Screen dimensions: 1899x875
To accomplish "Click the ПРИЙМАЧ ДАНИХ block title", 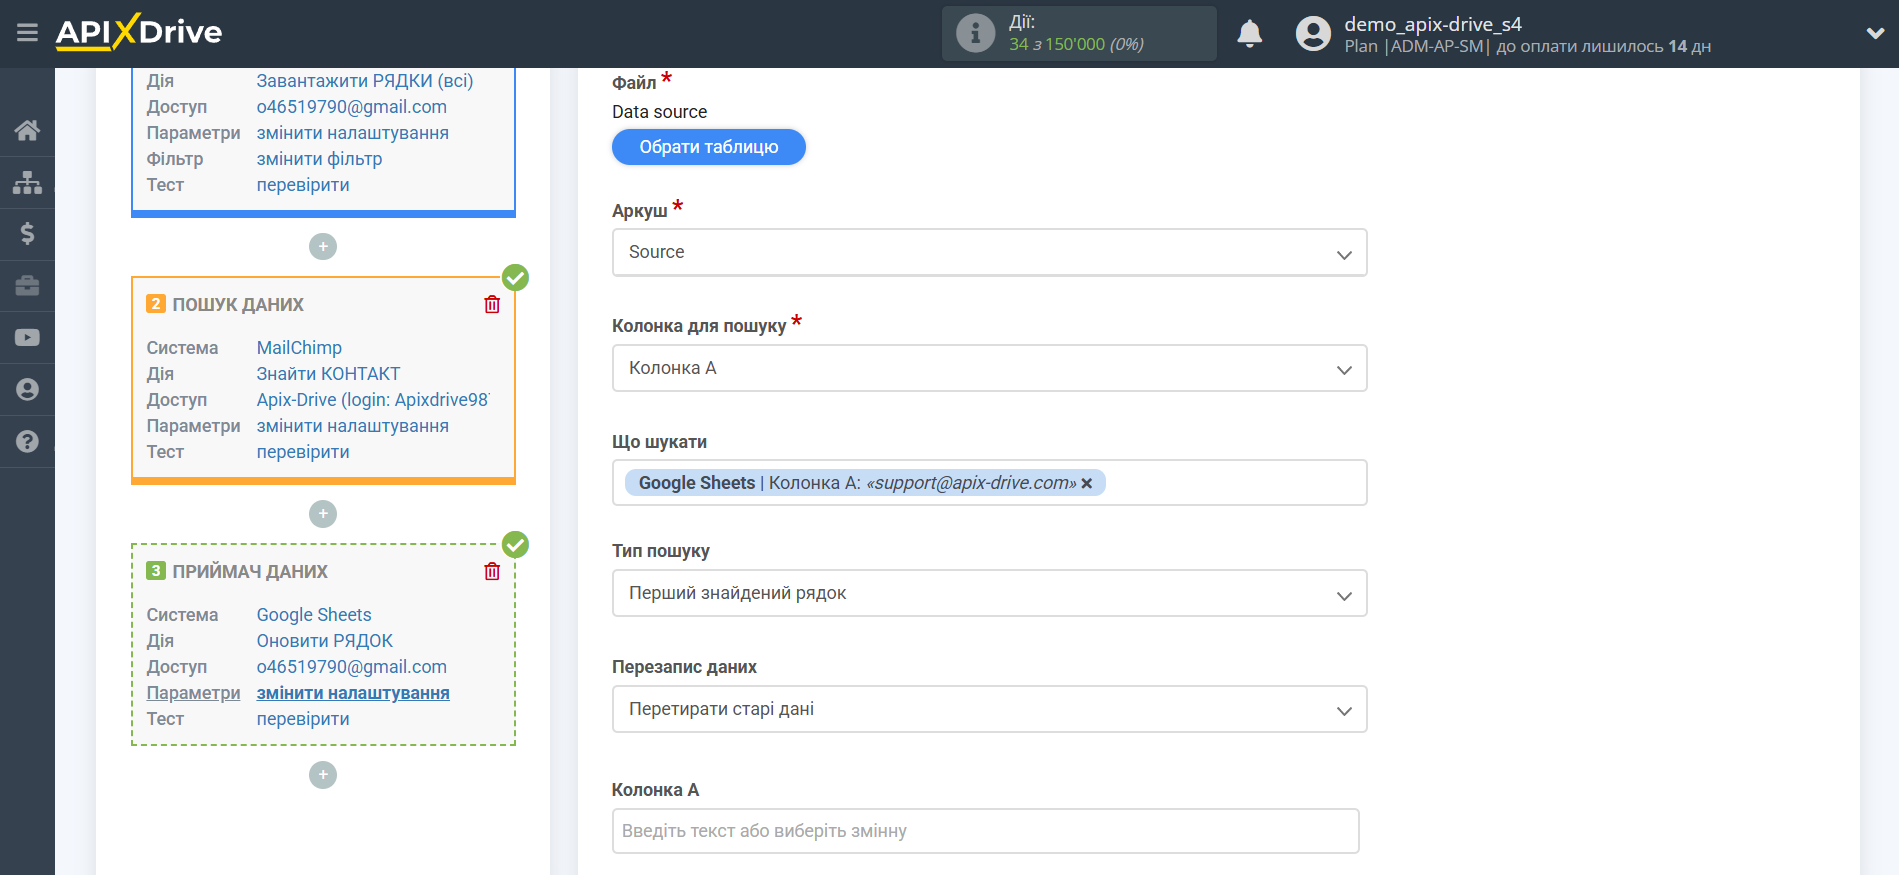I will (x=250, y=572).
